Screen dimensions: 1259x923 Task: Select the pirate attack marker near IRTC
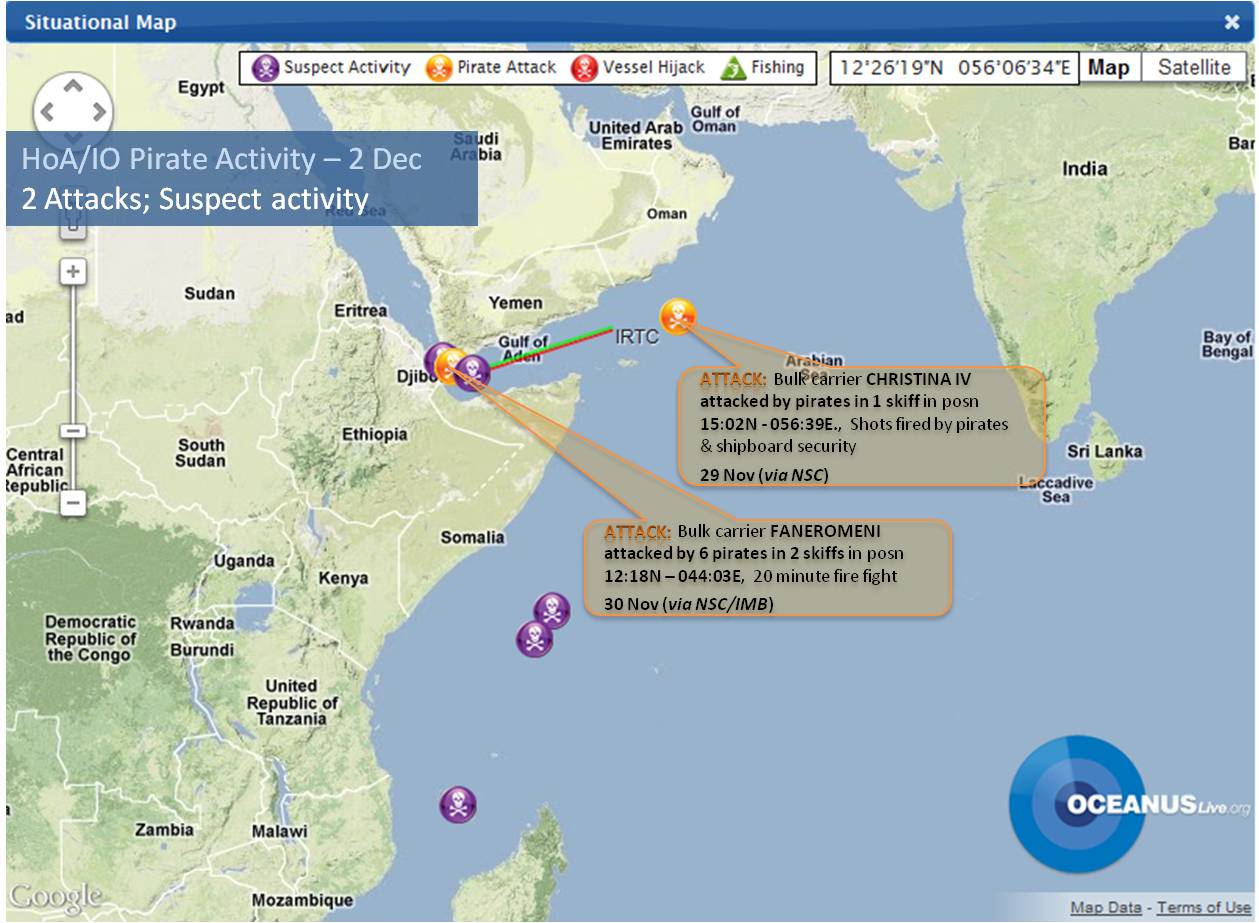(678, 316)
